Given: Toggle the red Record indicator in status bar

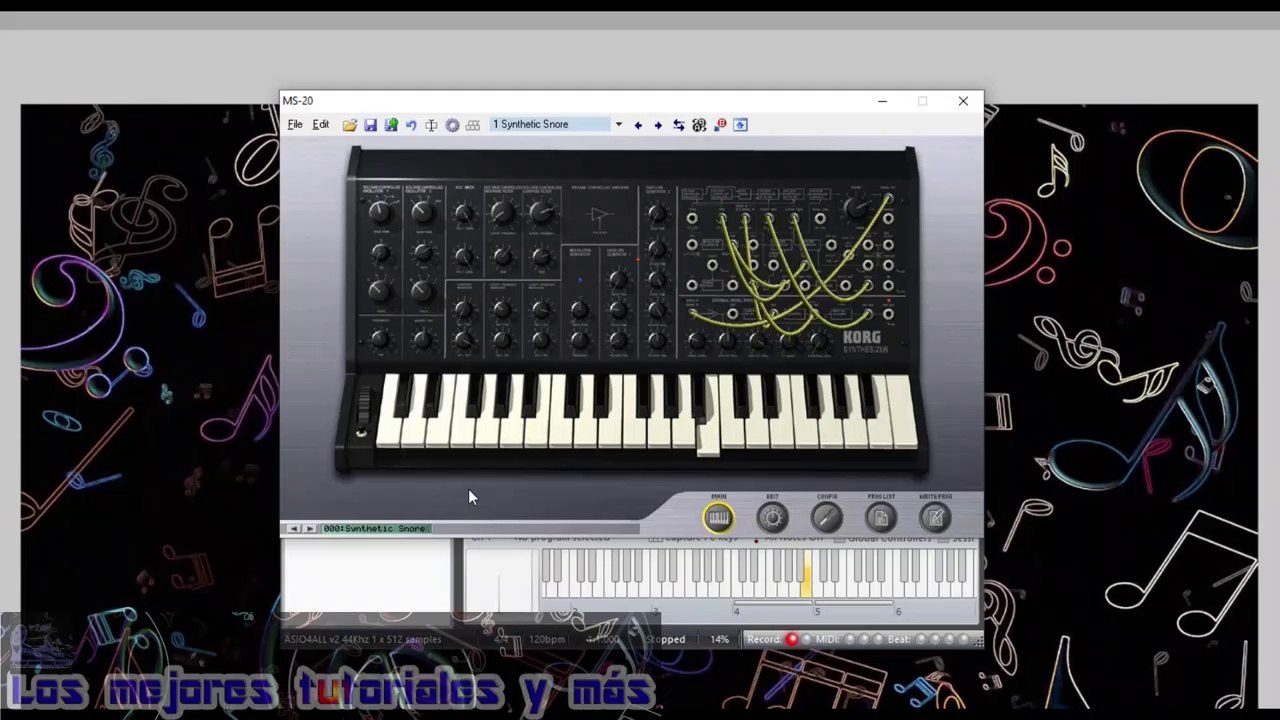Looking at the screenshot, I should 791,640.
